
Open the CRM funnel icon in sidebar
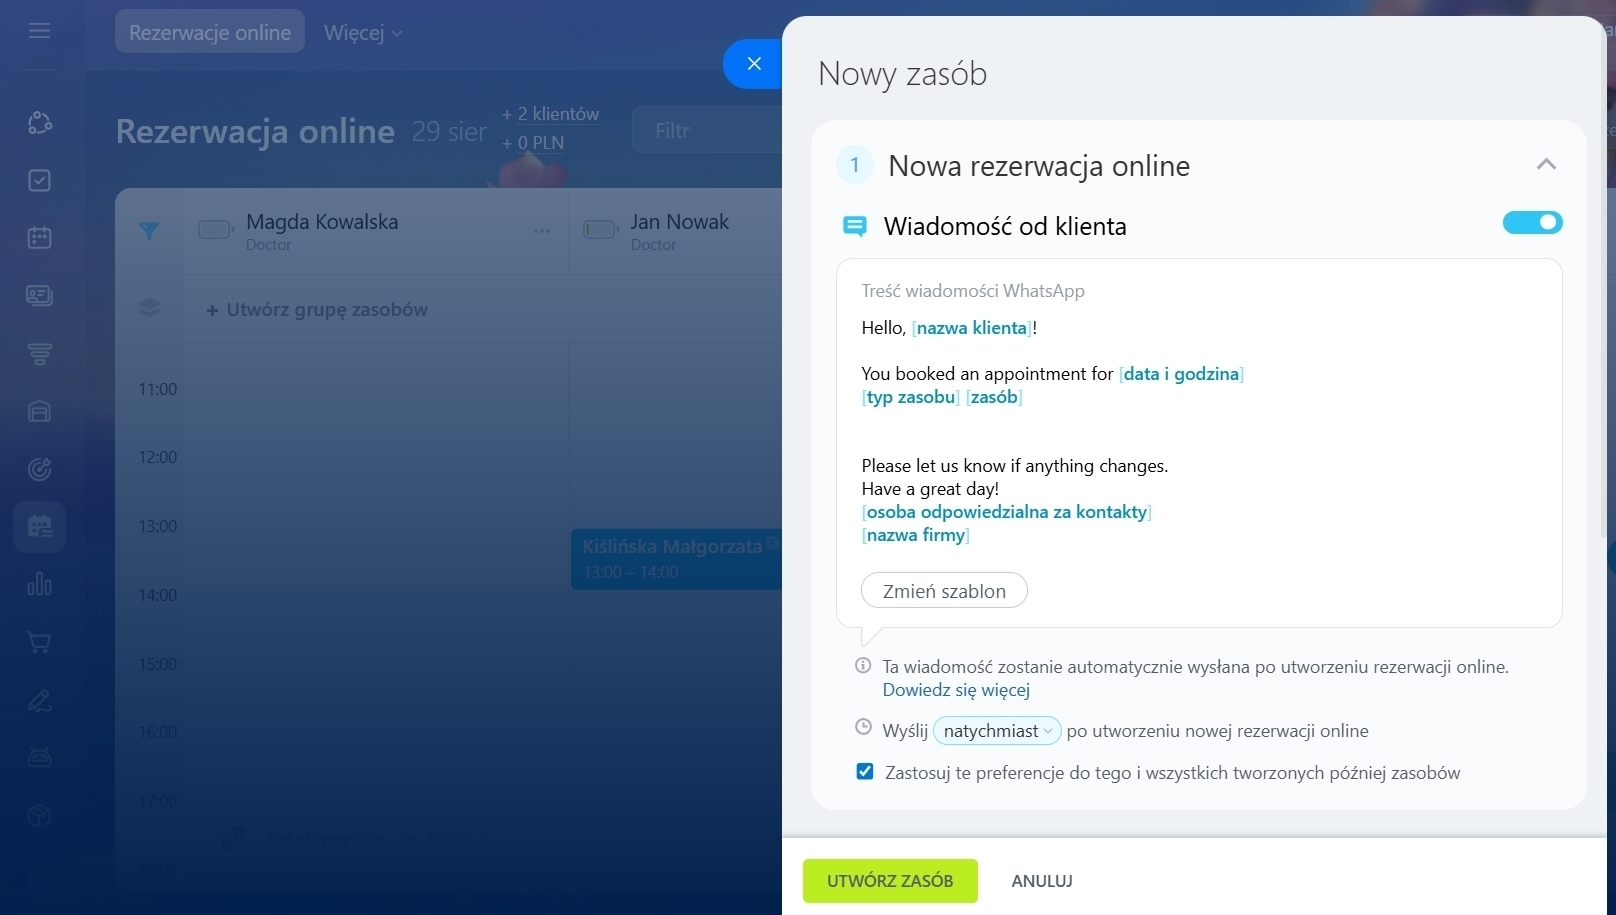point(39,354)
